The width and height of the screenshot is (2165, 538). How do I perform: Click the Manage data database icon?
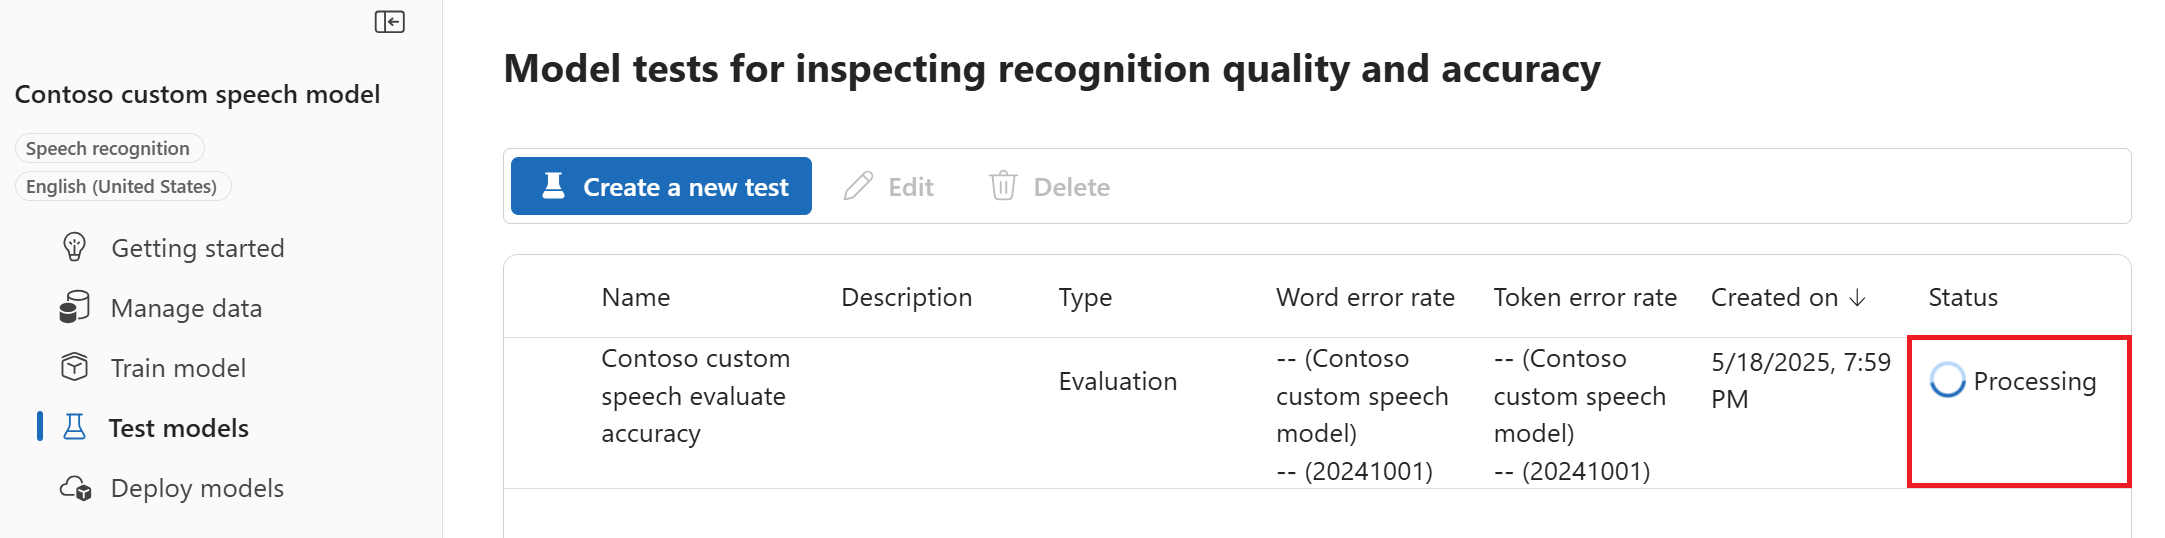(75, 307)
